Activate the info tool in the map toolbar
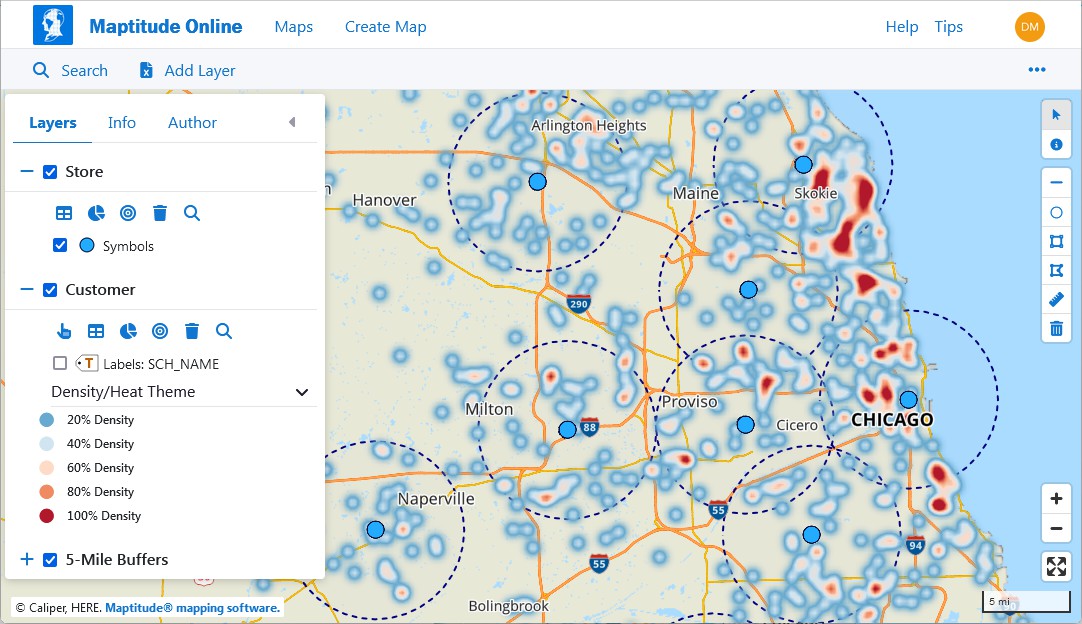 click(1056, 144)
